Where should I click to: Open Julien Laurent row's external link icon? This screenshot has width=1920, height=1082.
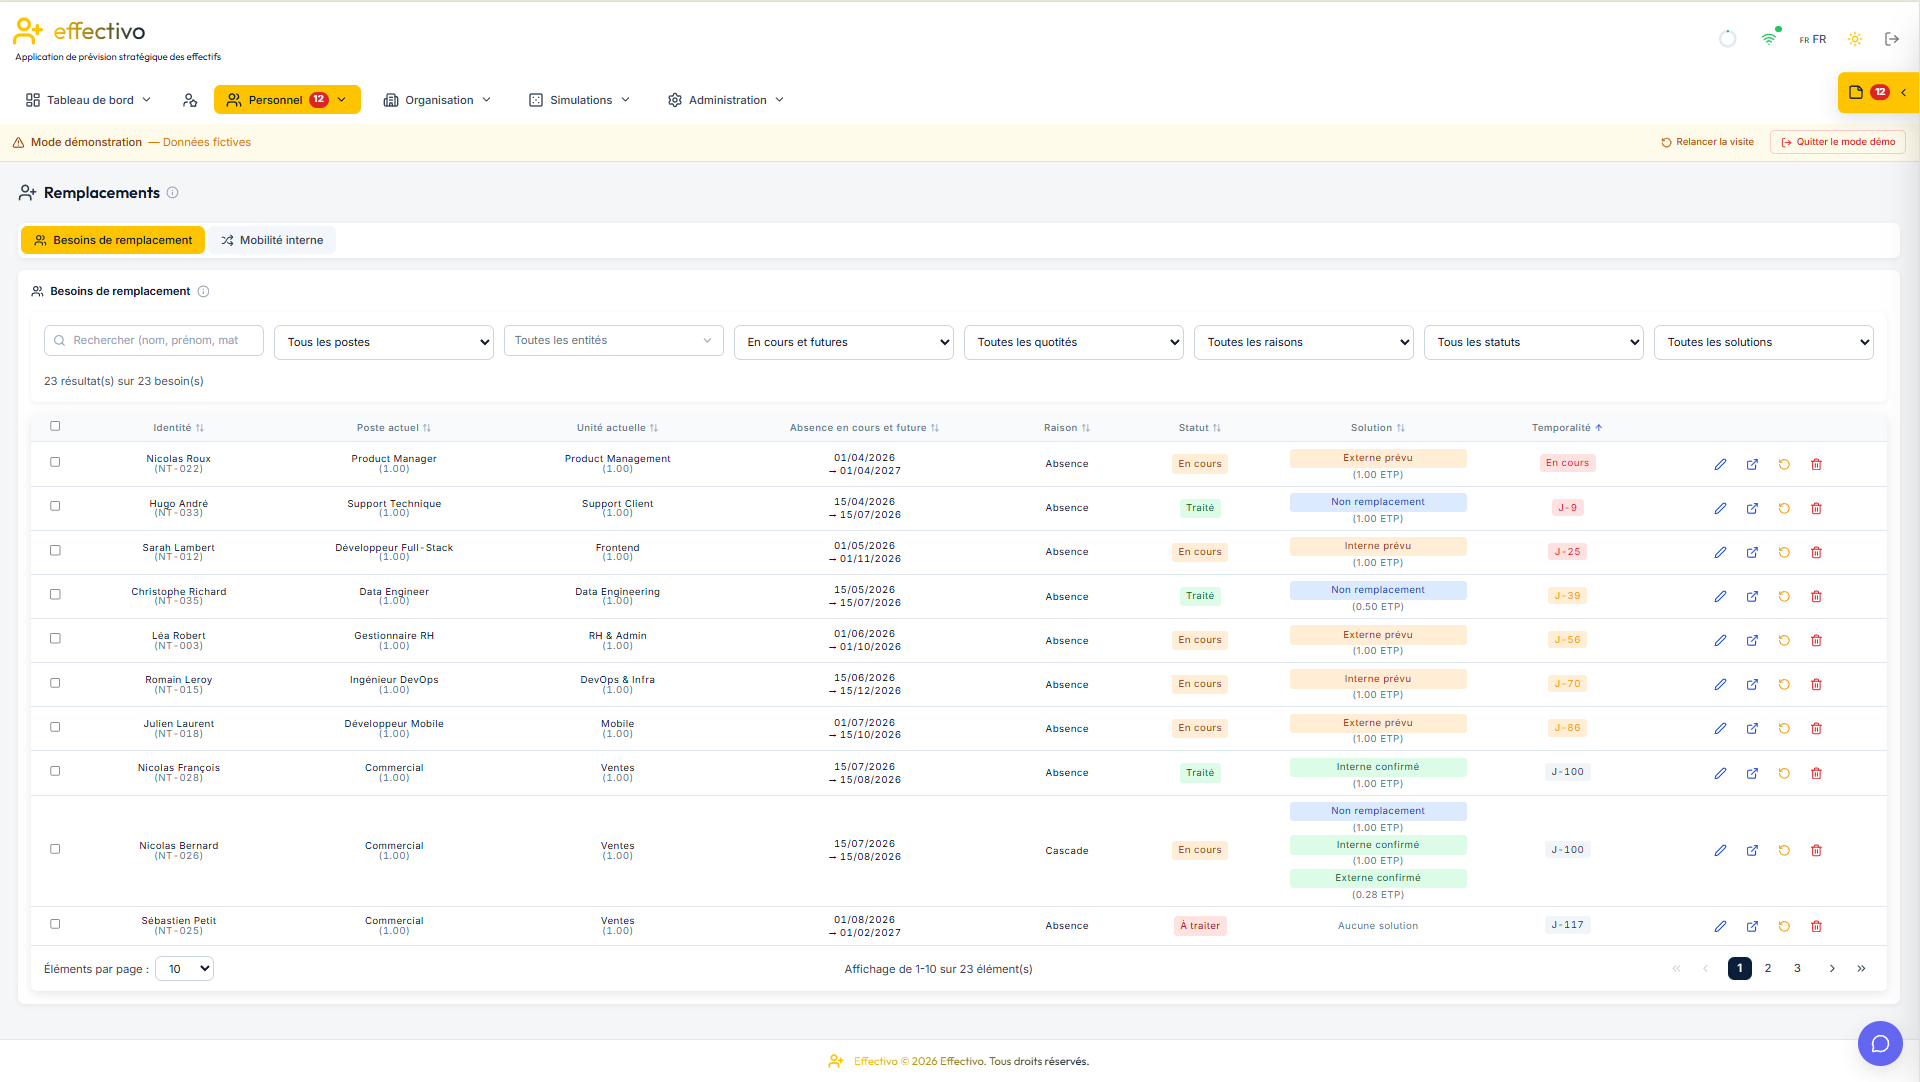(x=1752, y=728)
